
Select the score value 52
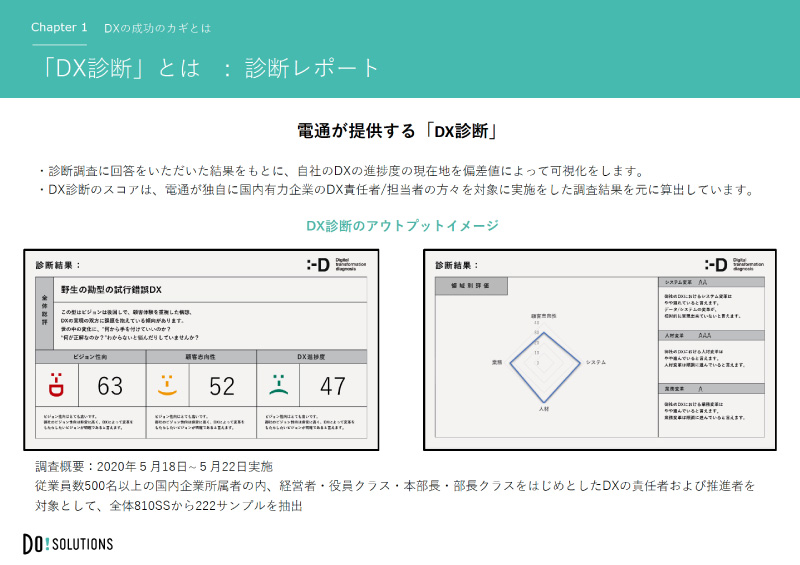coord(222,386)
